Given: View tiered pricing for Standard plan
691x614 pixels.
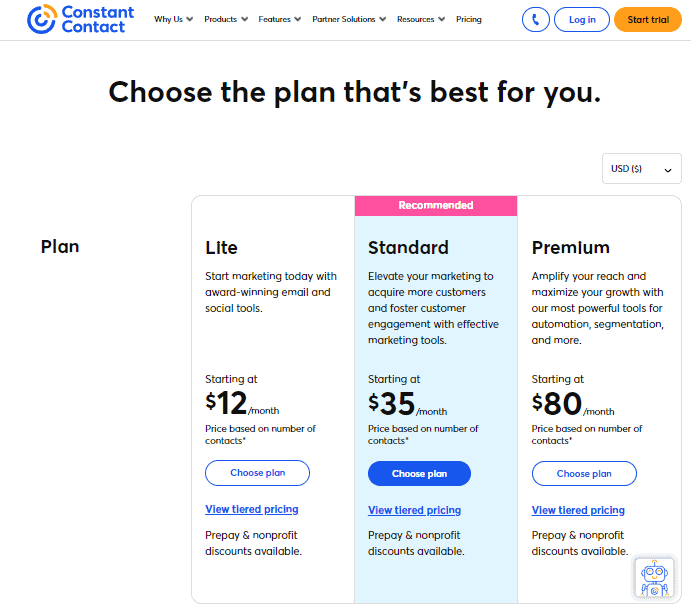Looking at the screenshot, I should click(414, 510).
